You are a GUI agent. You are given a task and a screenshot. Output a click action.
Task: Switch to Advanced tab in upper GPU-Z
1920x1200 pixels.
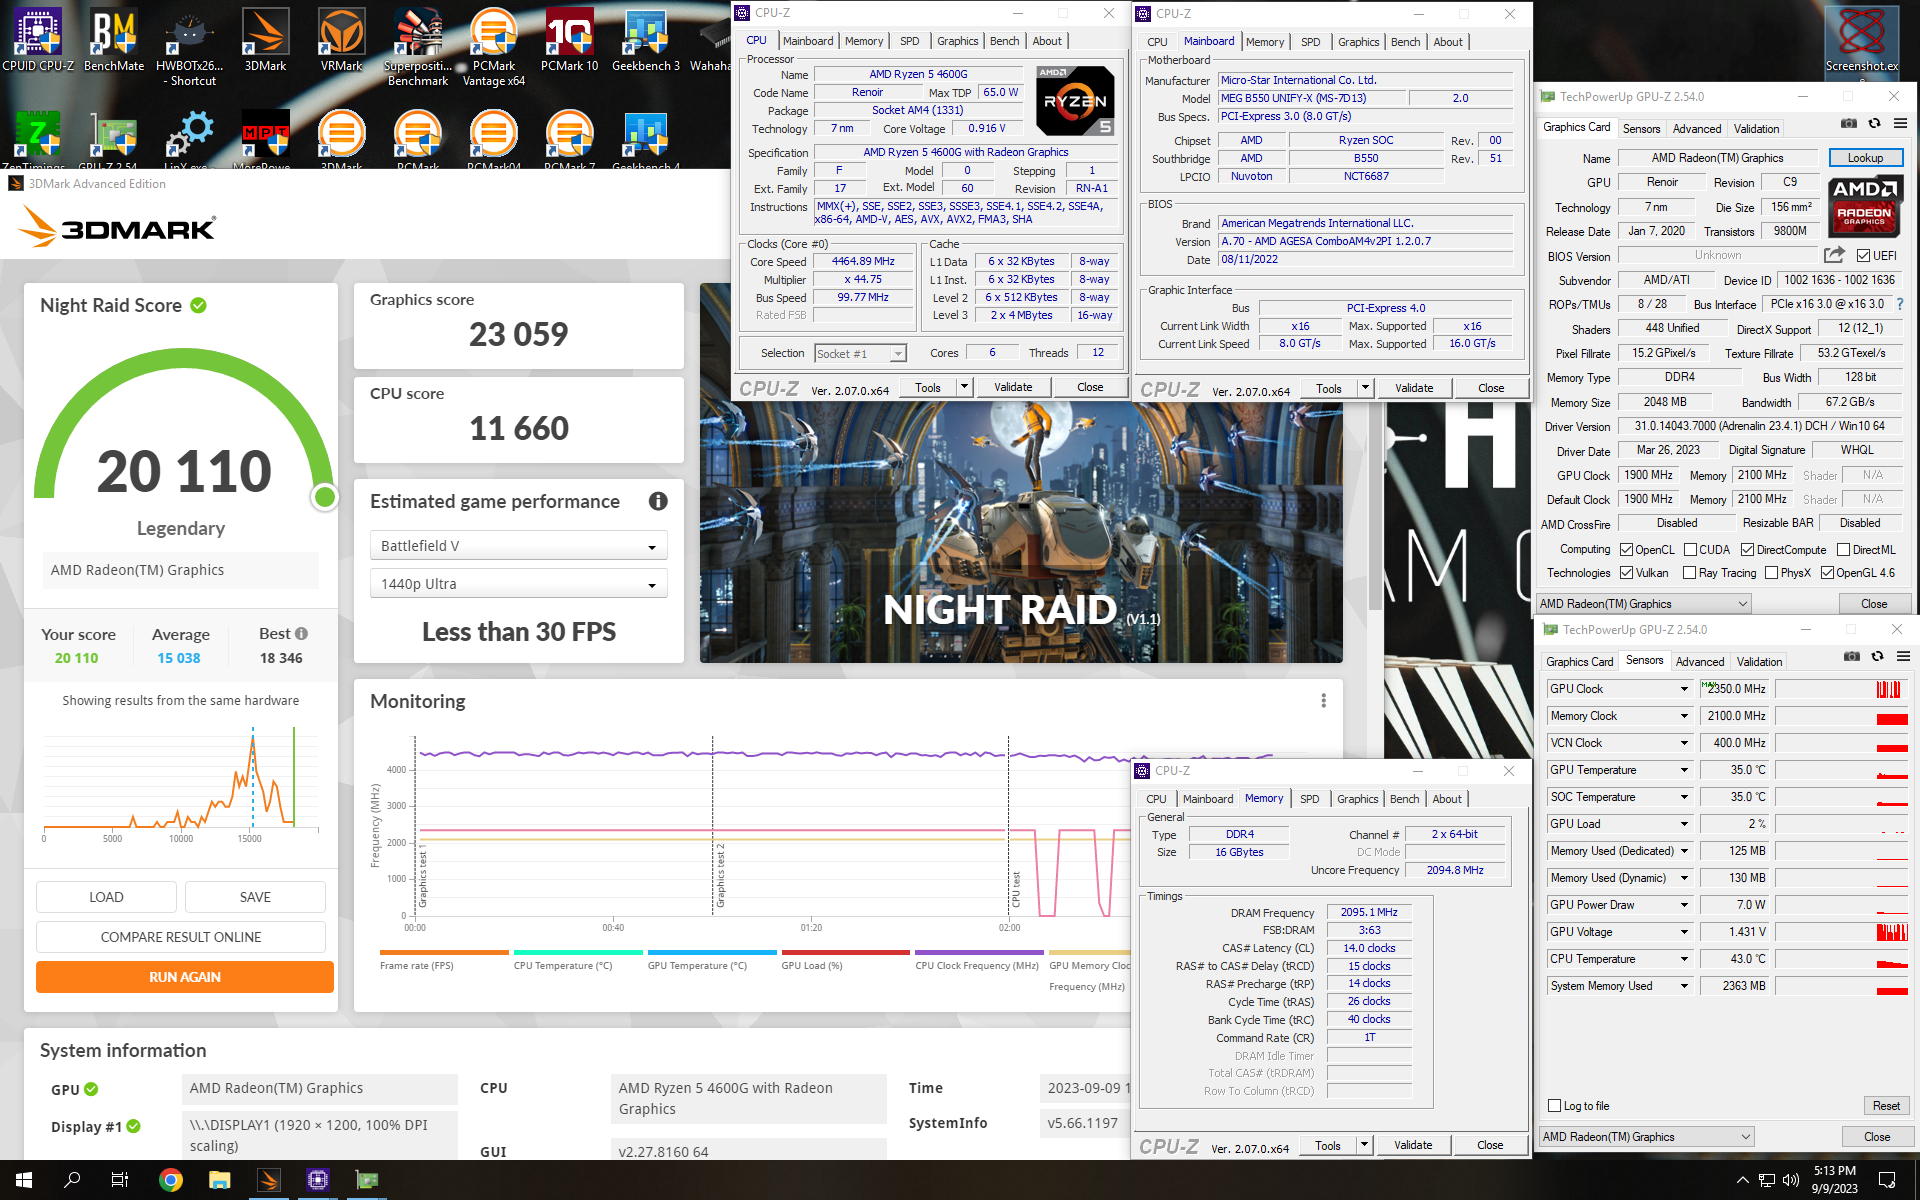[1697, 129]
